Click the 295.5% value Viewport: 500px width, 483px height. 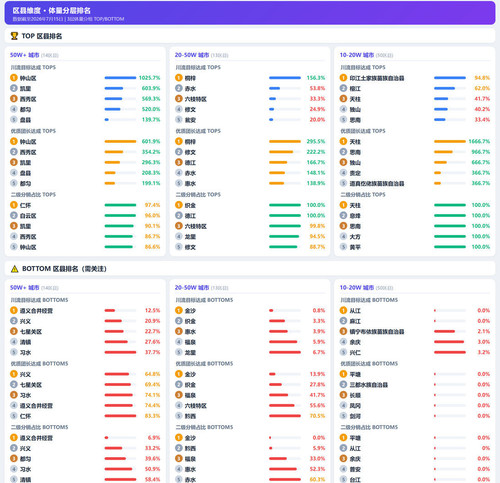pos(316,141)
